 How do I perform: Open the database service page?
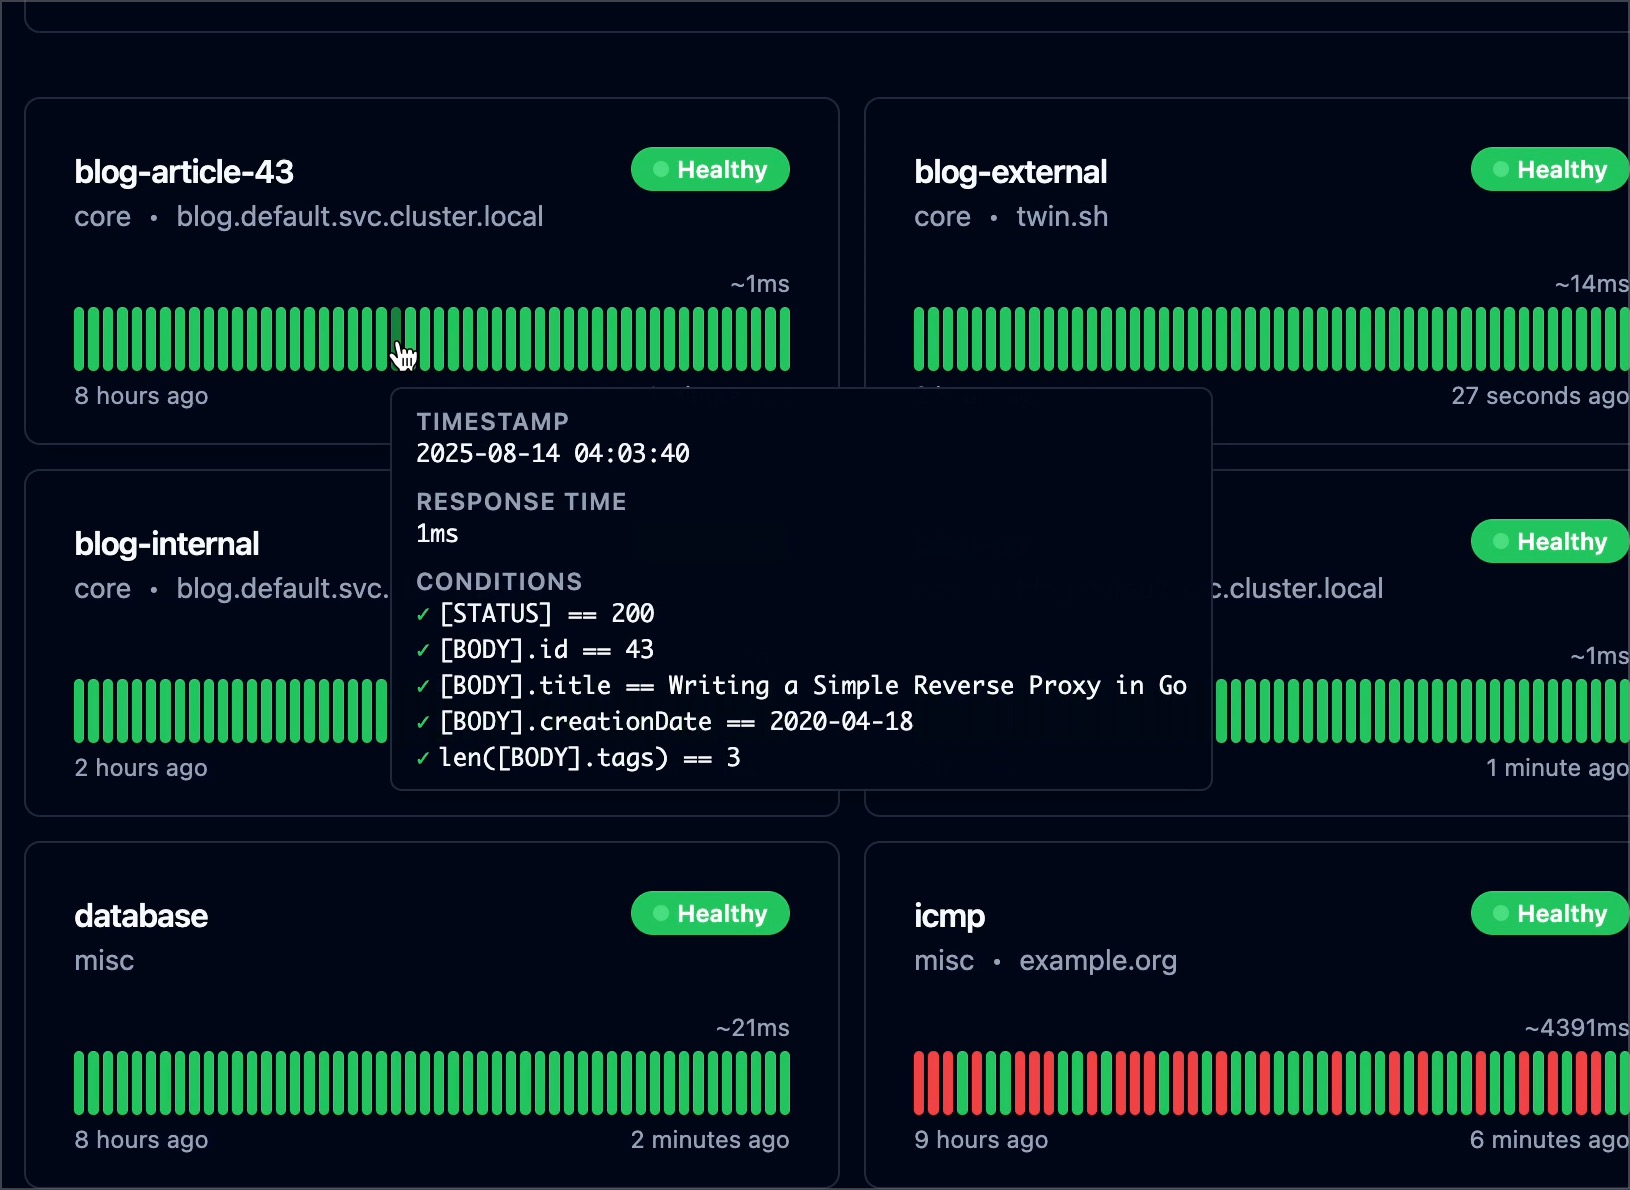[x=140, y=915]
